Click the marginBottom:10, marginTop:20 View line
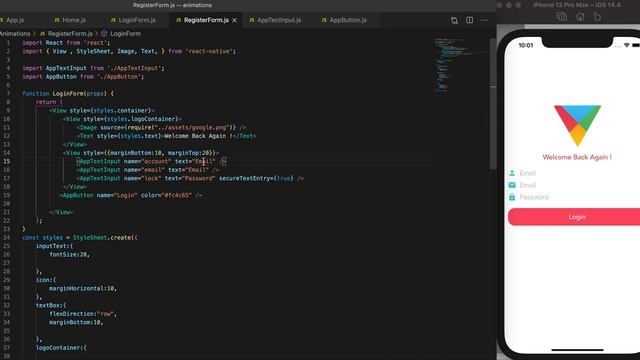The width and height of the screenshot is (640, 360). pyautogui.click(x=141, y=153)
